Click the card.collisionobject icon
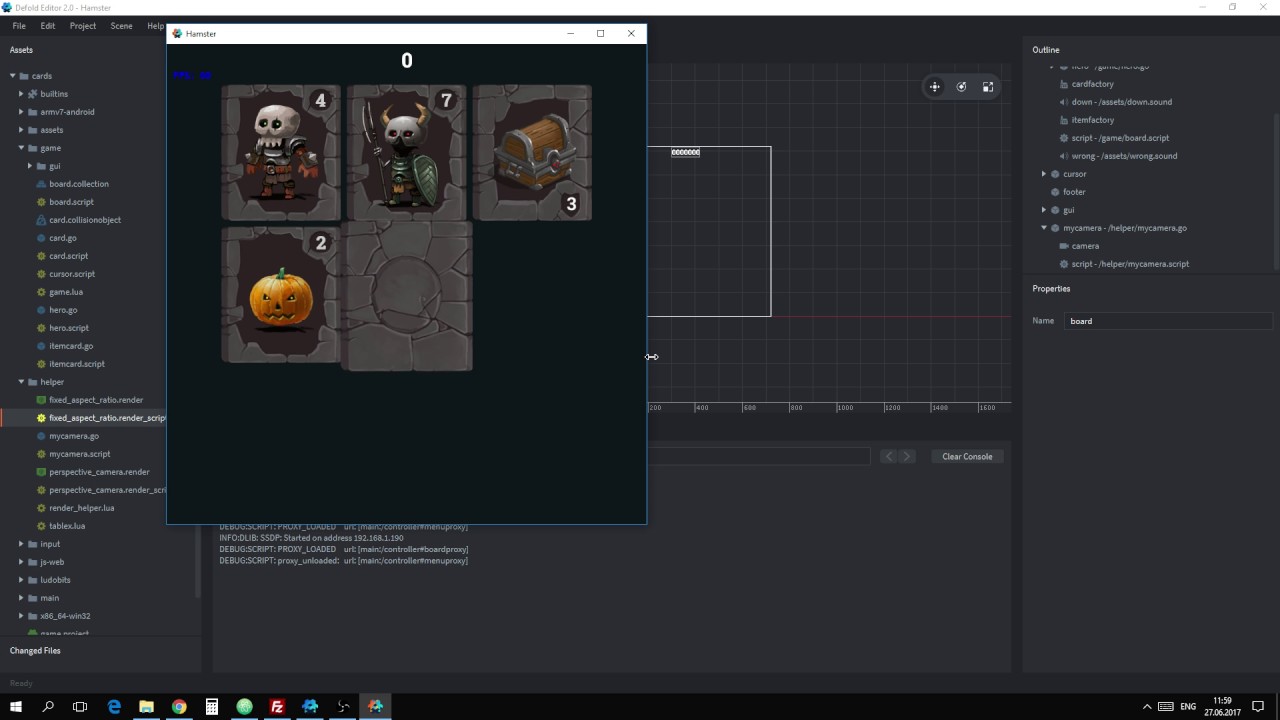 (x=41, y=220)
